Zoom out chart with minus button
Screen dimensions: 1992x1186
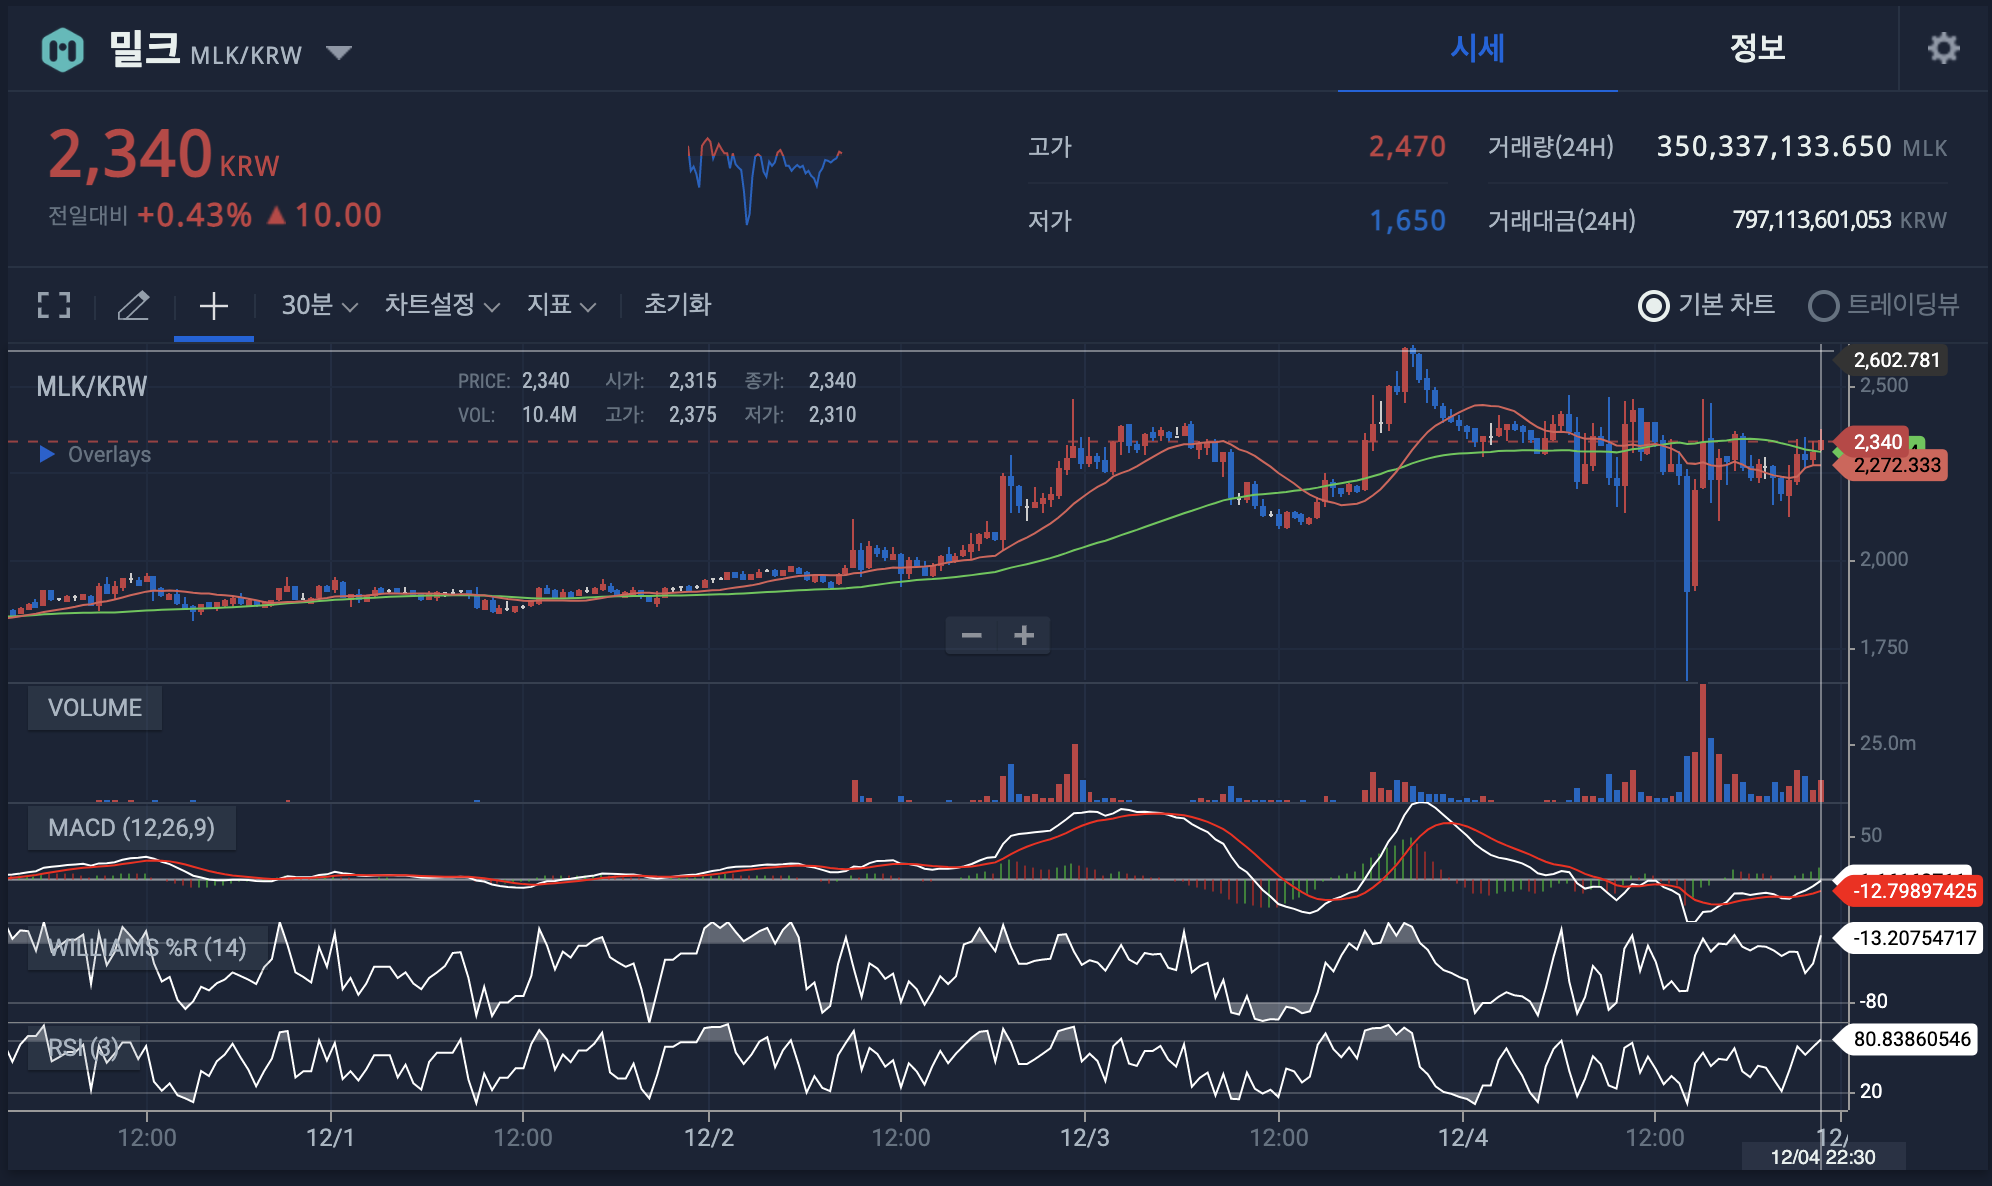(971, 635)
